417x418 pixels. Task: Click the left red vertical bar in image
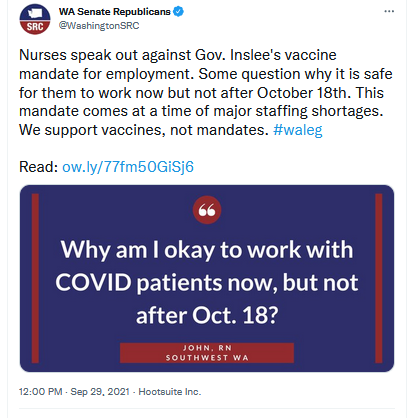[x=35, y=278]
